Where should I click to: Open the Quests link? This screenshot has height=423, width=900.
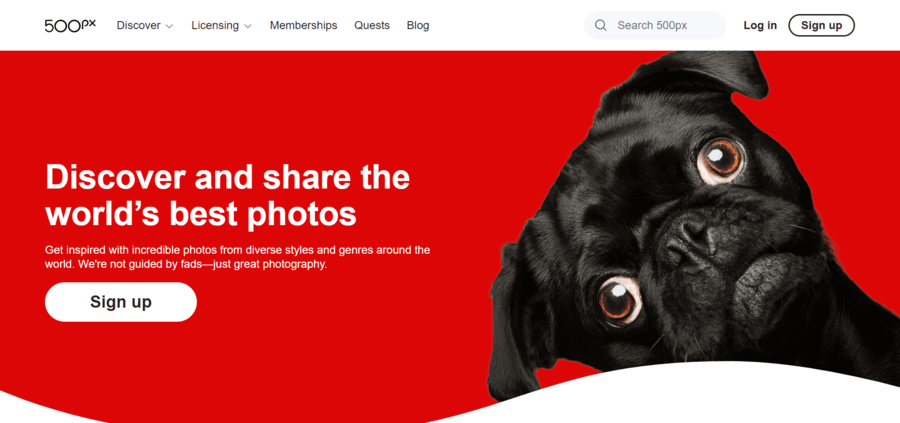click(x=372, y=25)
